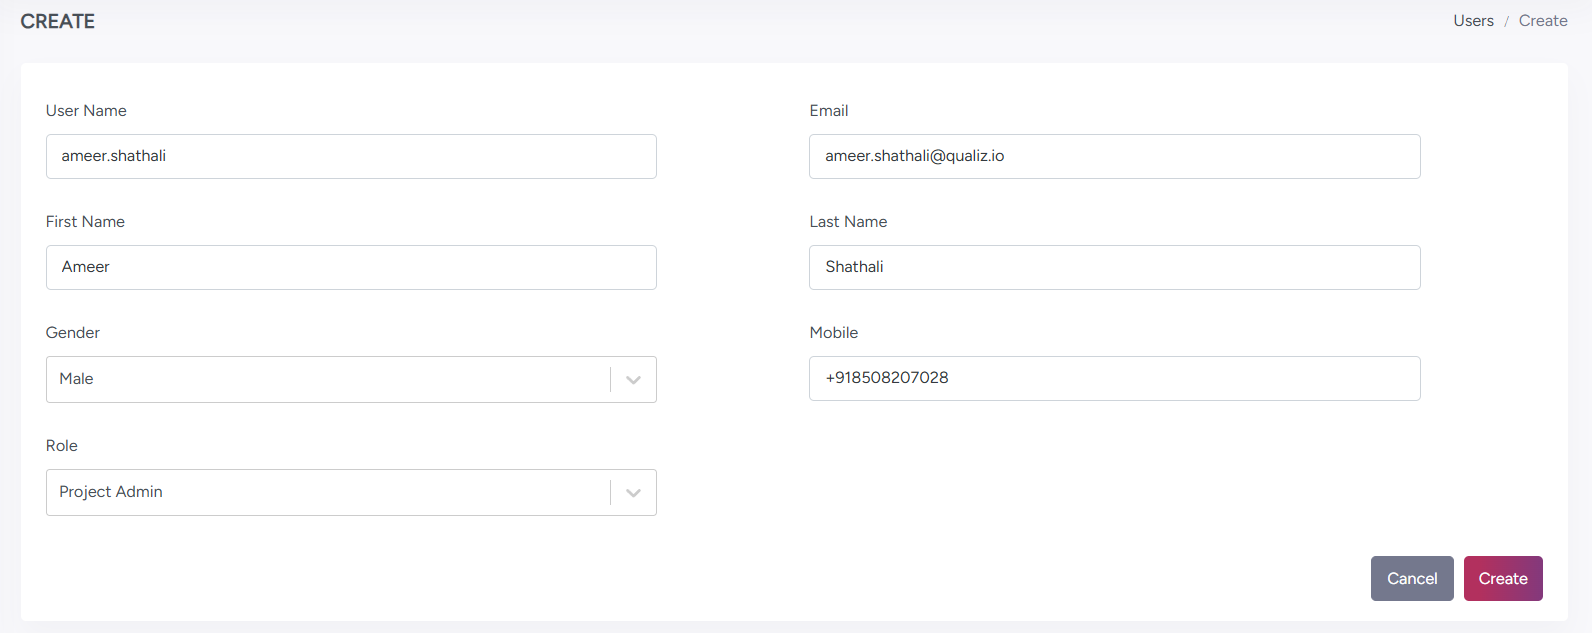Click the First Name field label
Image resolution: width=1592 pixels, height=633 pixels.
[85, 222]
